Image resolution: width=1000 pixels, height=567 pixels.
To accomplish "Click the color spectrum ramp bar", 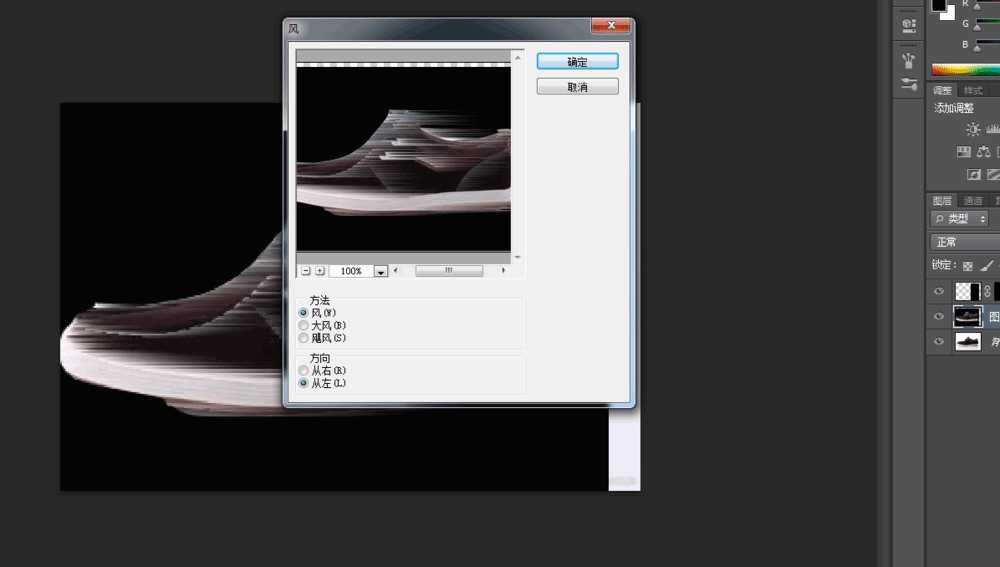I will 965,70.
